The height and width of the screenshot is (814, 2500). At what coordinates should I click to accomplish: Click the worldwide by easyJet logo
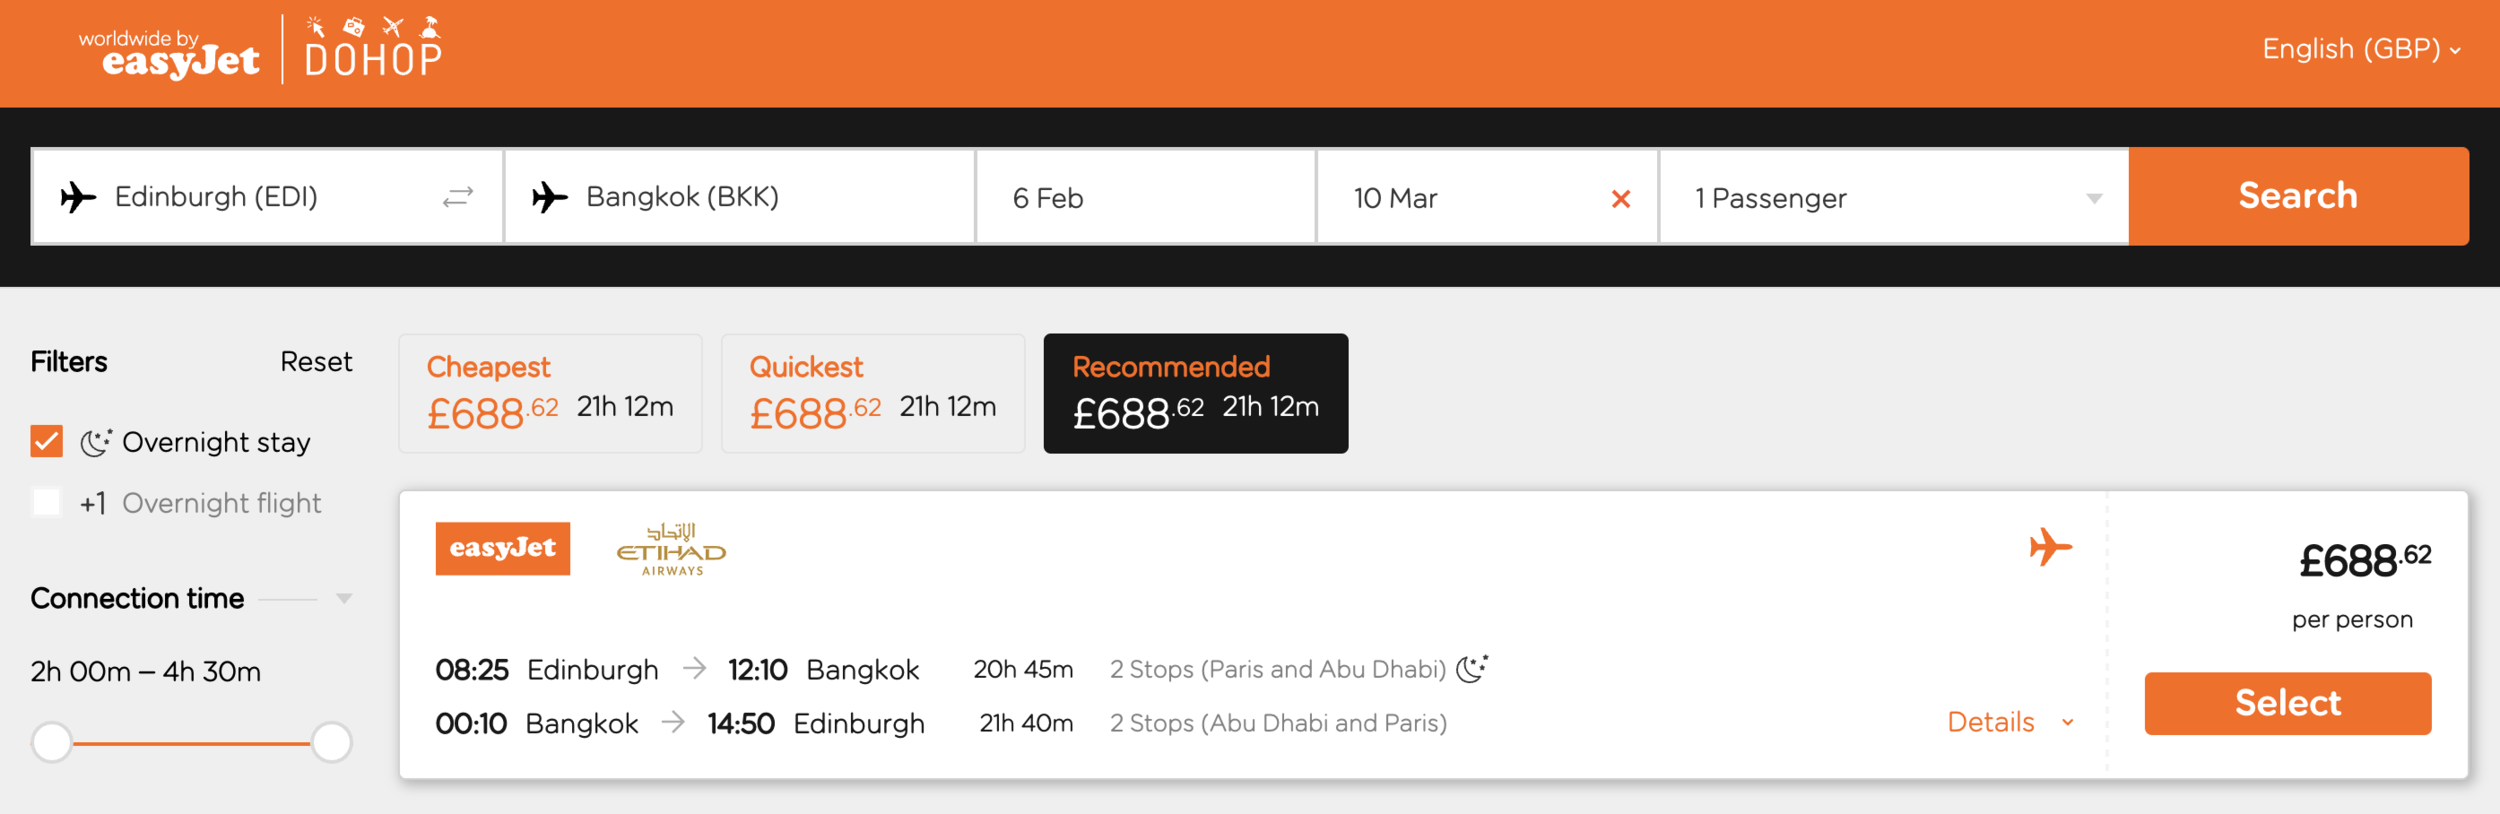[169, 54]
